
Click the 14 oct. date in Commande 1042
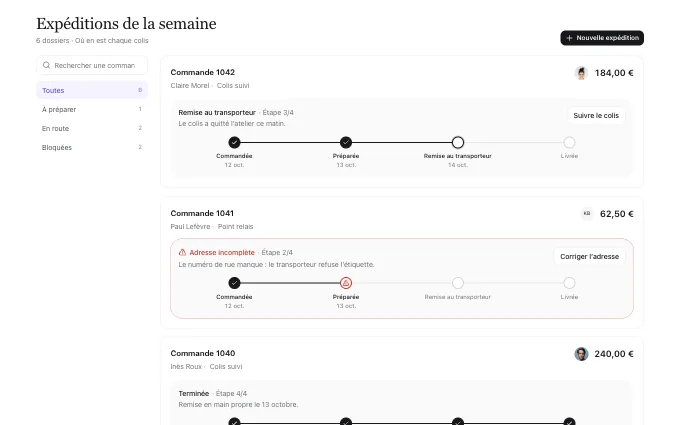pyautogui.click(x=458, y=165)
